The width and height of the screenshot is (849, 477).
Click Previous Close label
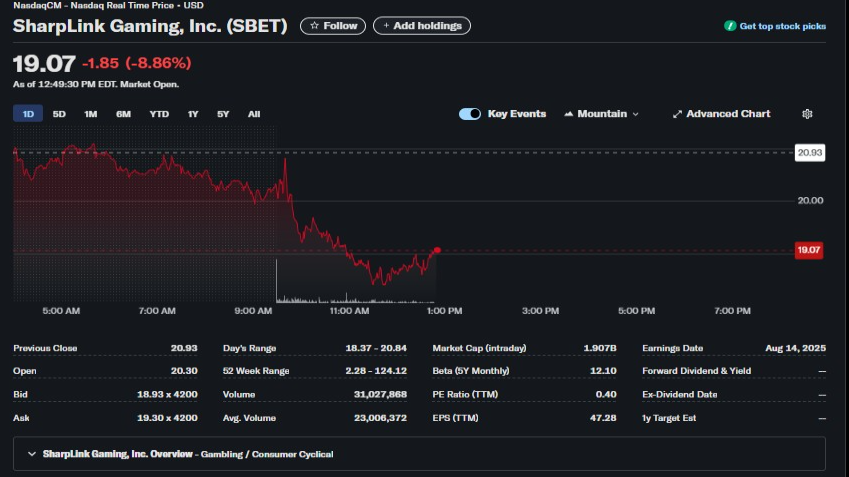click(45, 348)
